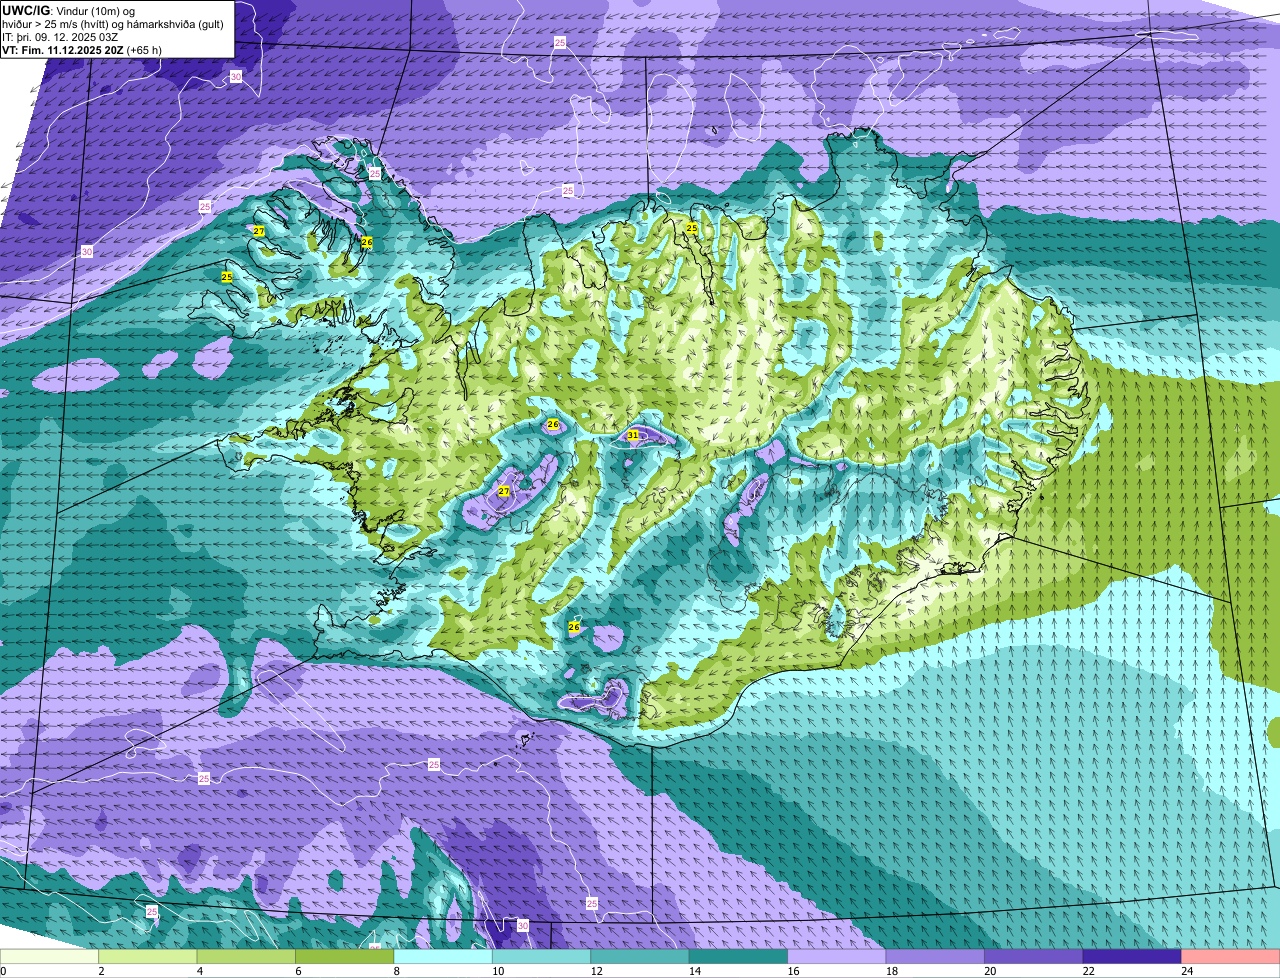
Task: Select the pale cyan 8–10 legend swatch
Action: (445, 956)
